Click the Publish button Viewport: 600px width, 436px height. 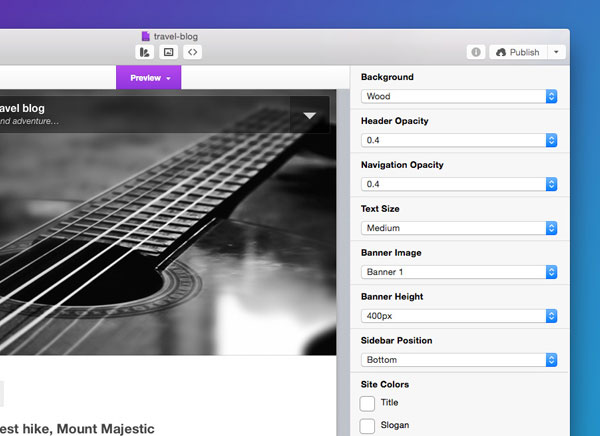pos(518,52)
